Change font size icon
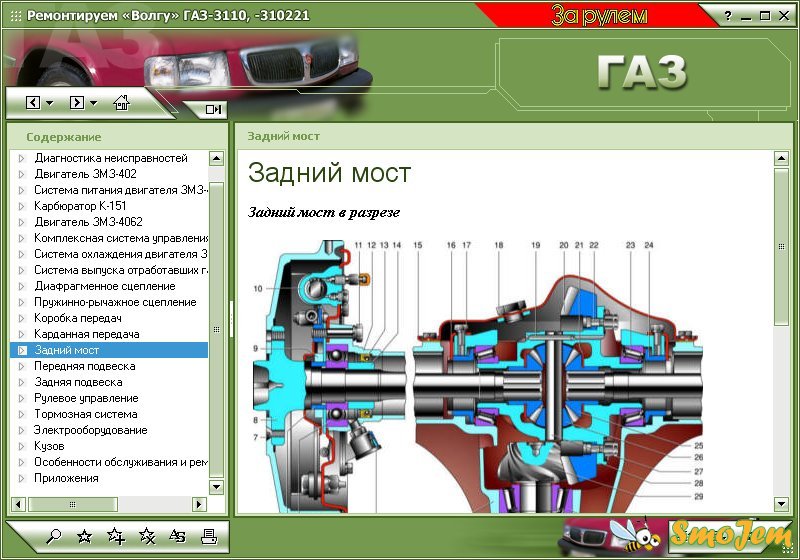This screenshot has height=560, width=800. pyautogui.click(x=178, y=536)
